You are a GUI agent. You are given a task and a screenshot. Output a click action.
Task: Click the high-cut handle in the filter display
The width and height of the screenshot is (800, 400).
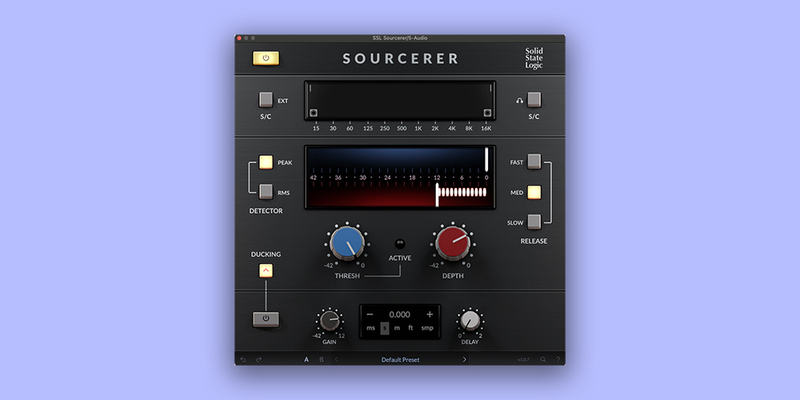click(487, 113)
